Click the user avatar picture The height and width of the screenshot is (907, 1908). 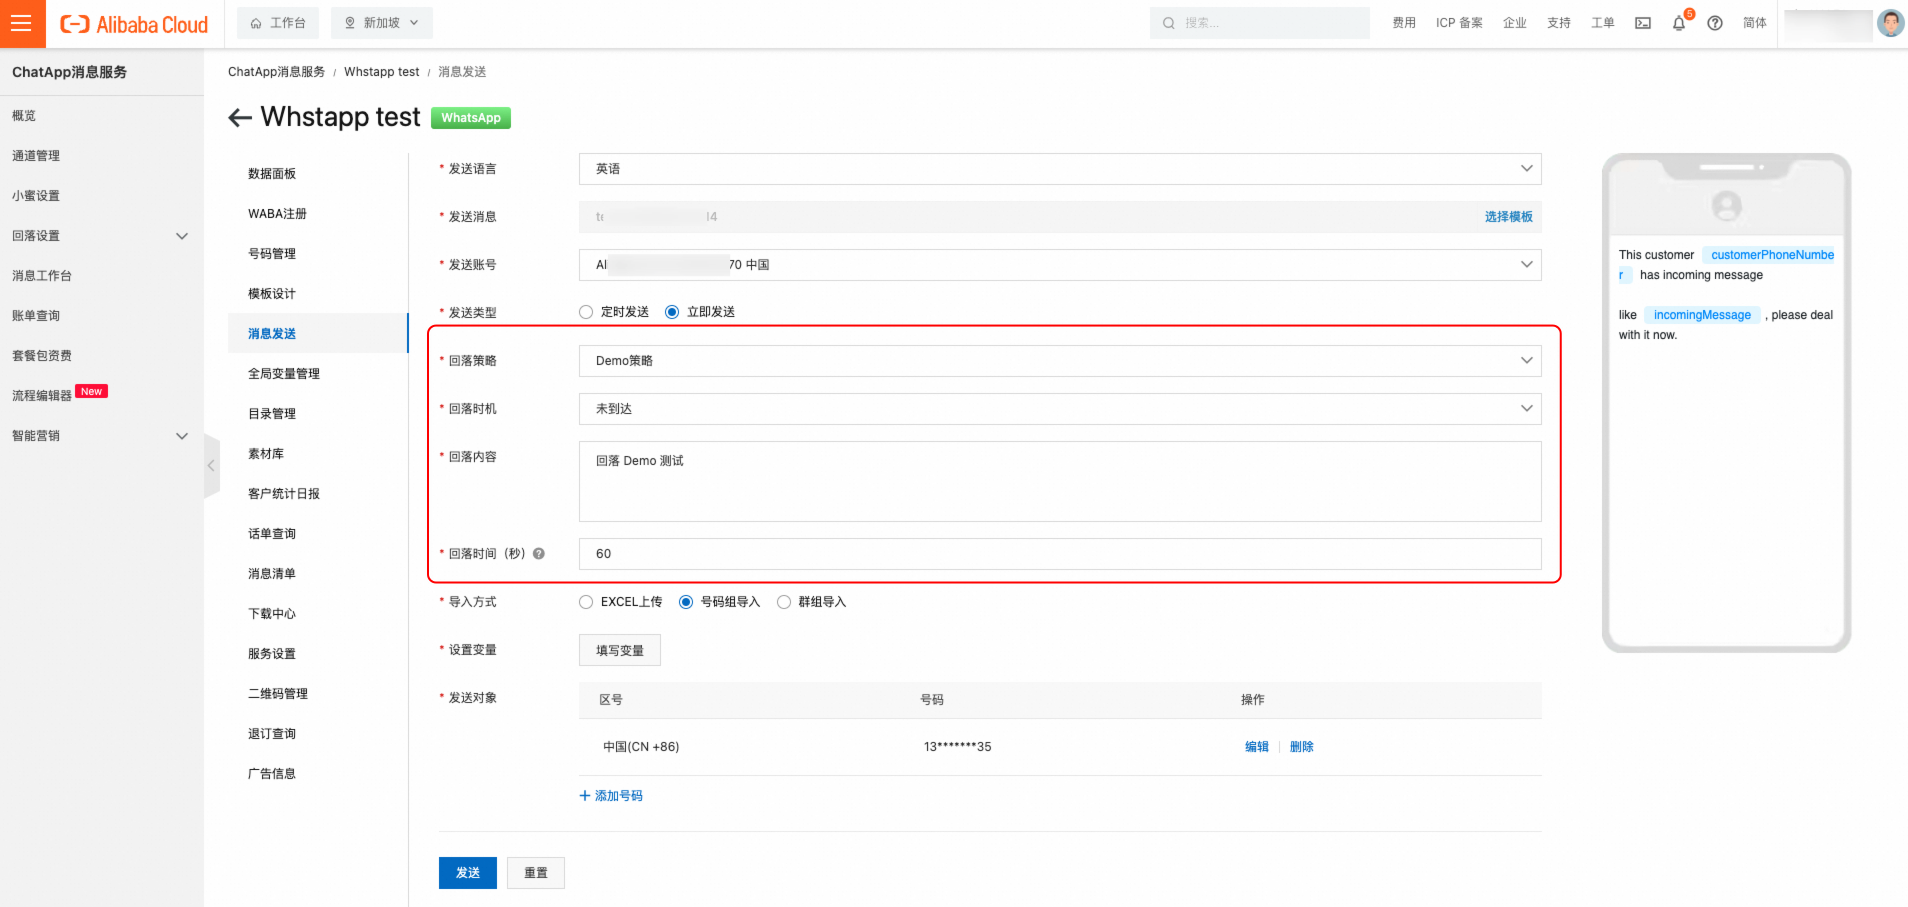tap(1890, 23)
